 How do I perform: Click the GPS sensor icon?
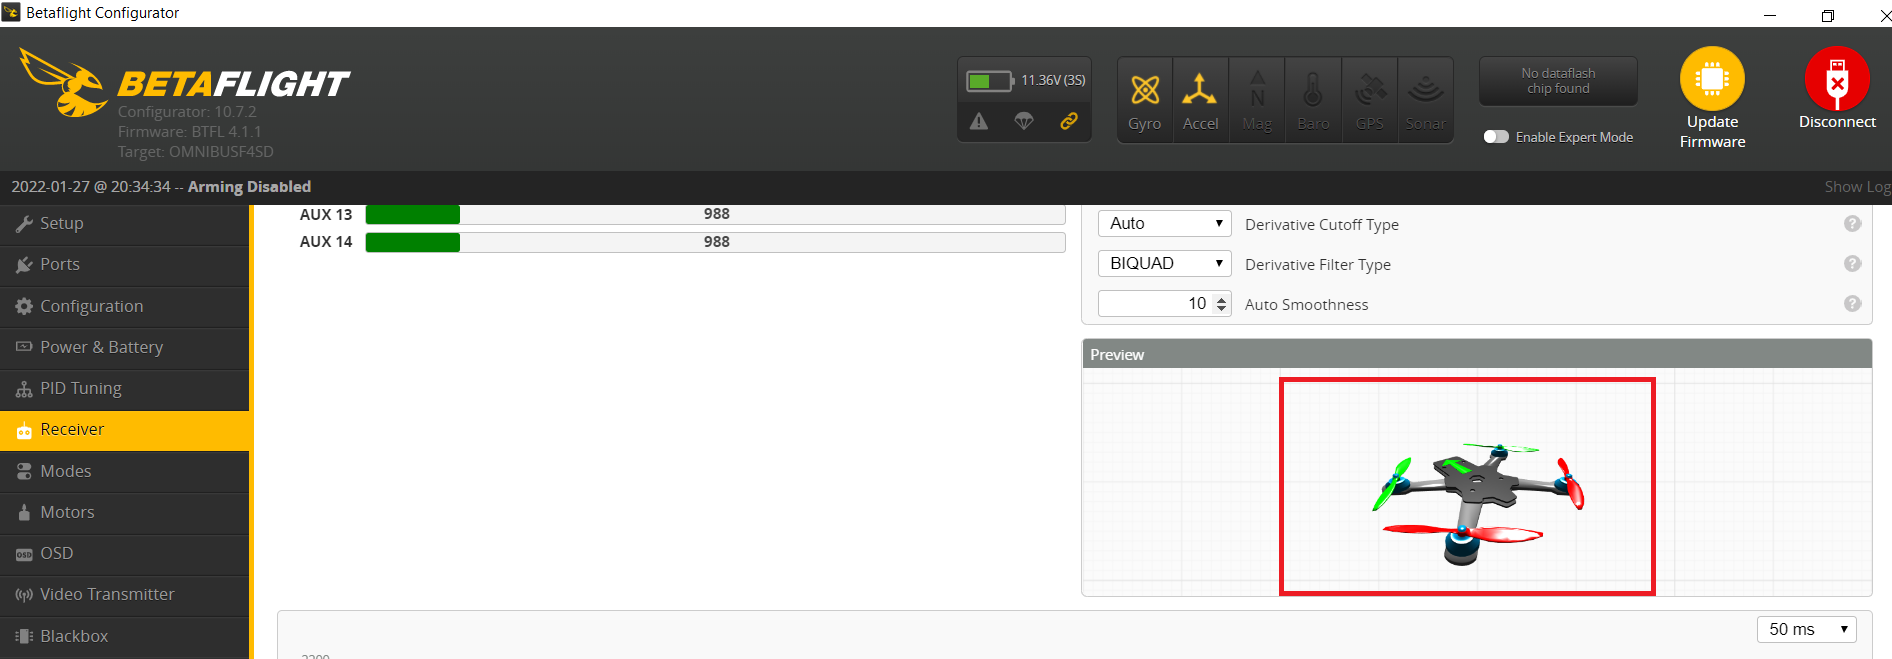[1370, 90]
